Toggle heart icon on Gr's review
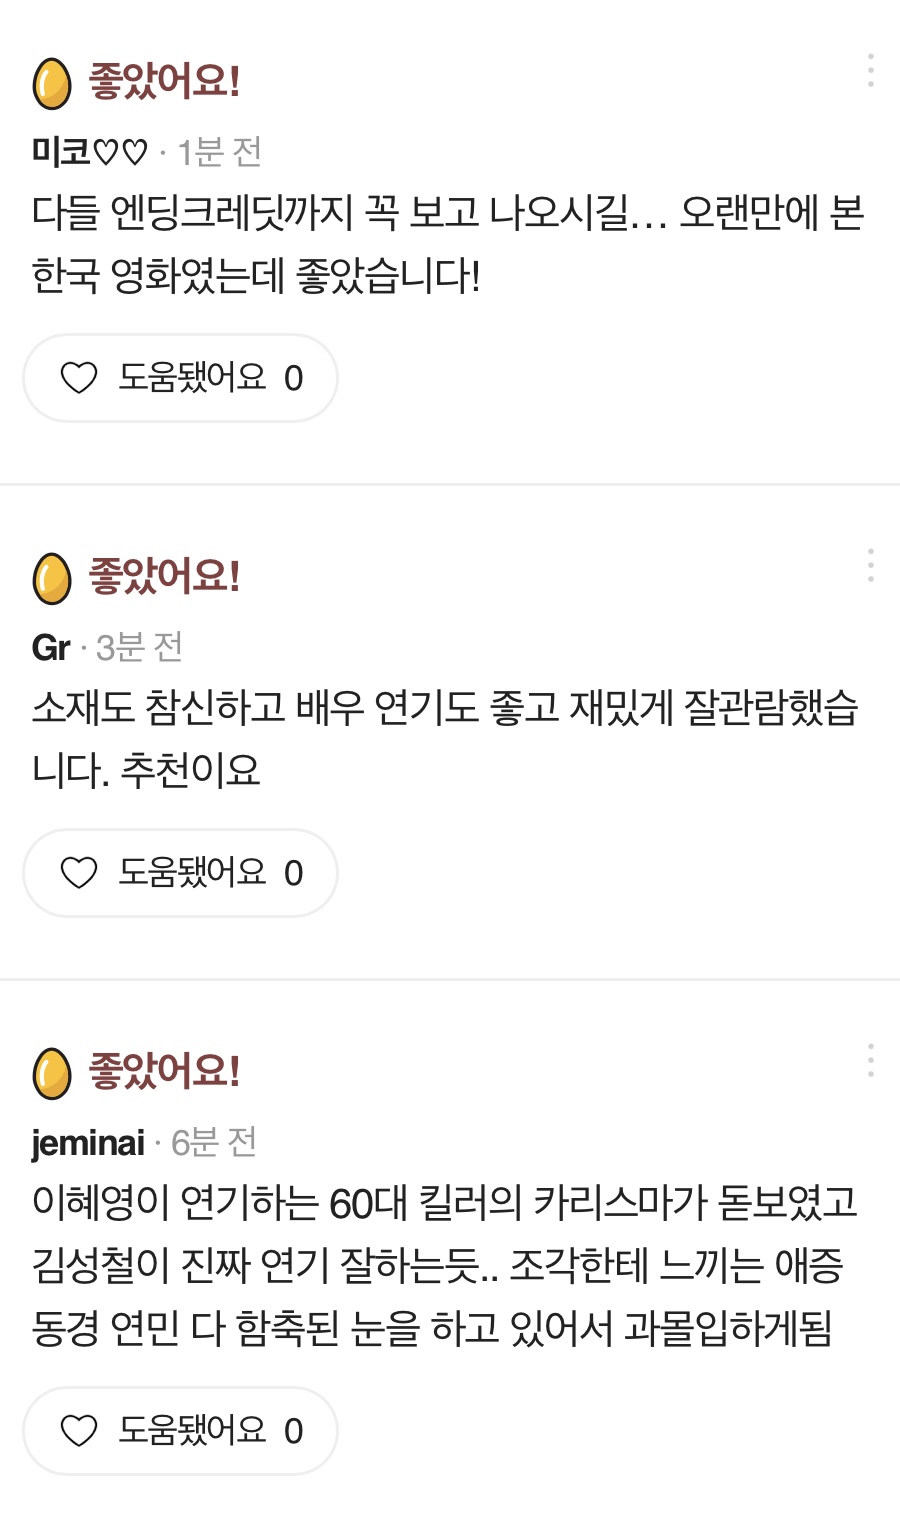The image size is (900, 1536). pos(79,873)
